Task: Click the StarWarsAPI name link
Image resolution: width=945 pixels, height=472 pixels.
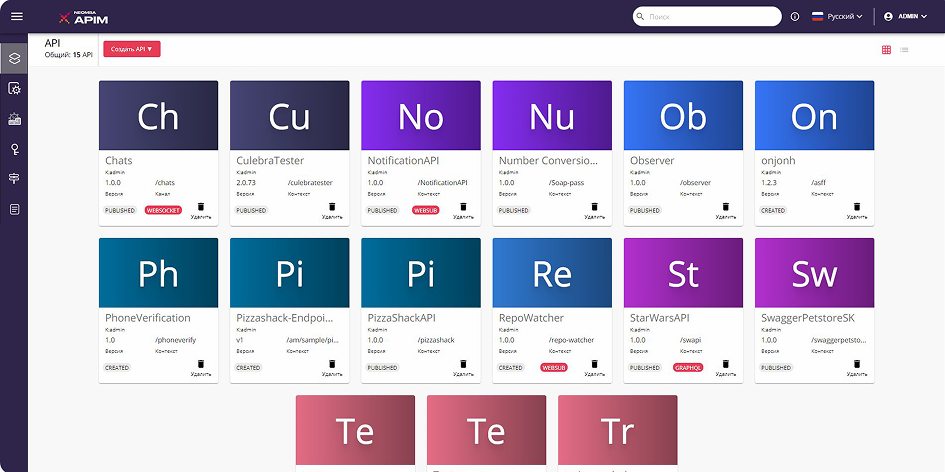Action: (x=659, y=318)
